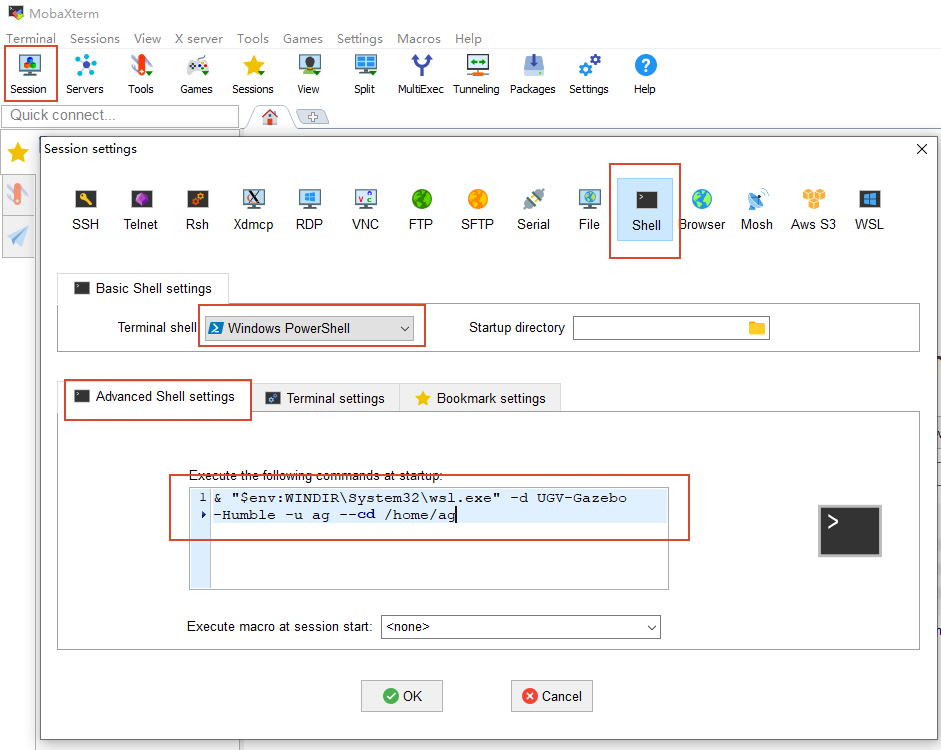Image resolution: width=941 pixels, height=750 pixels.
Task: Choose the Rsh session type
Action: point(197,209)
